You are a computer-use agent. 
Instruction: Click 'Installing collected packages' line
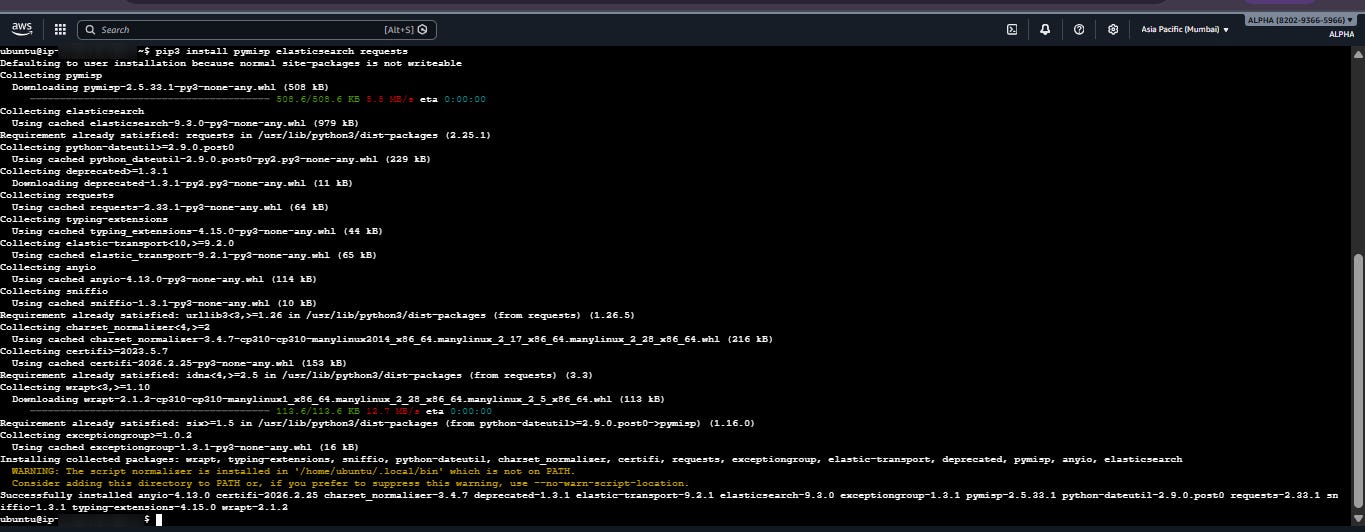tap(591, 459)
